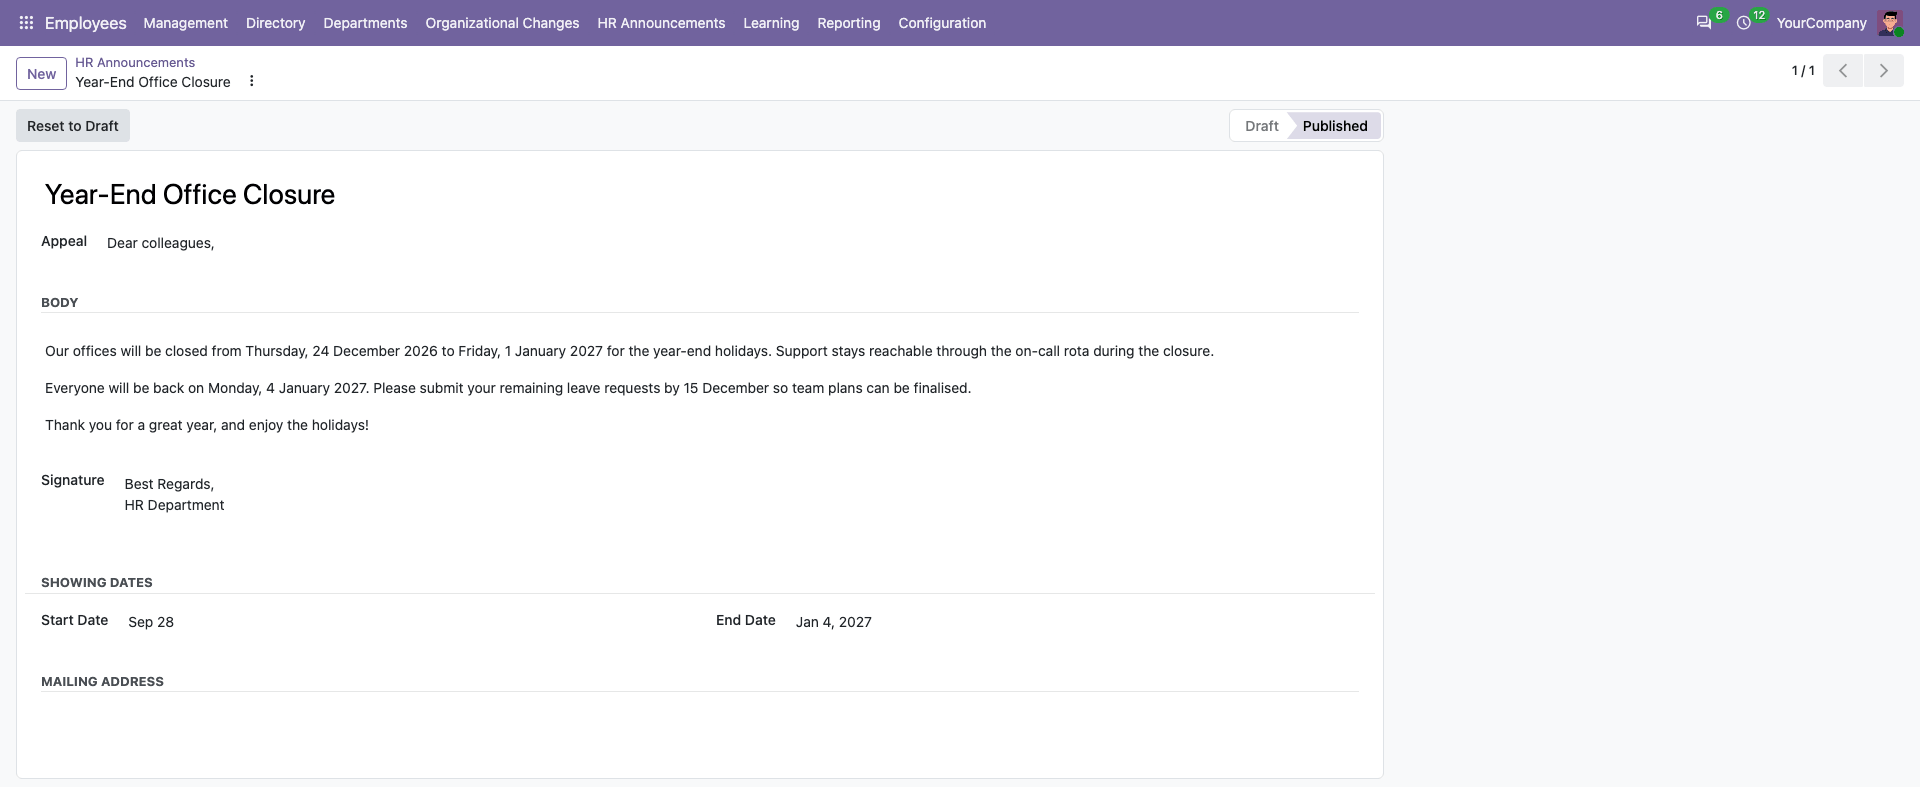Click the Employees app title

[86, 23]
